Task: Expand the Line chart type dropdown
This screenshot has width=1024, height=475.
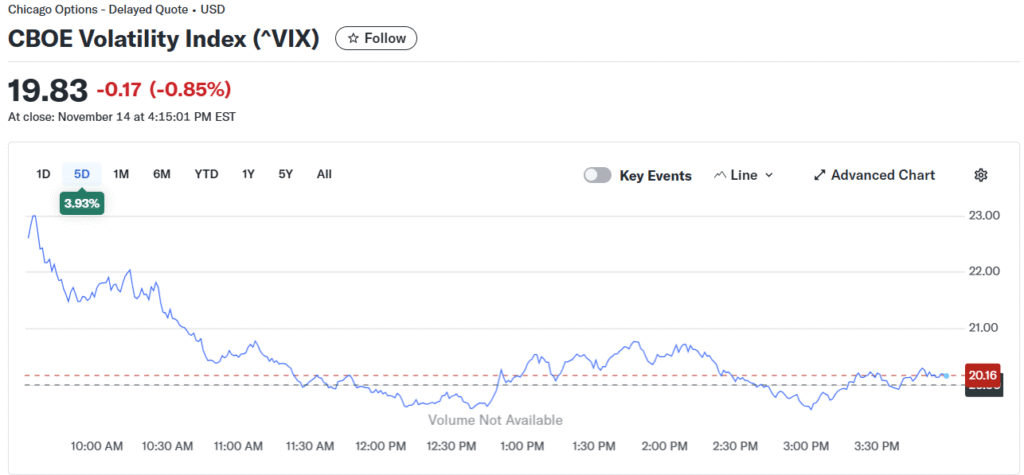Action: (x=768, y=175)
